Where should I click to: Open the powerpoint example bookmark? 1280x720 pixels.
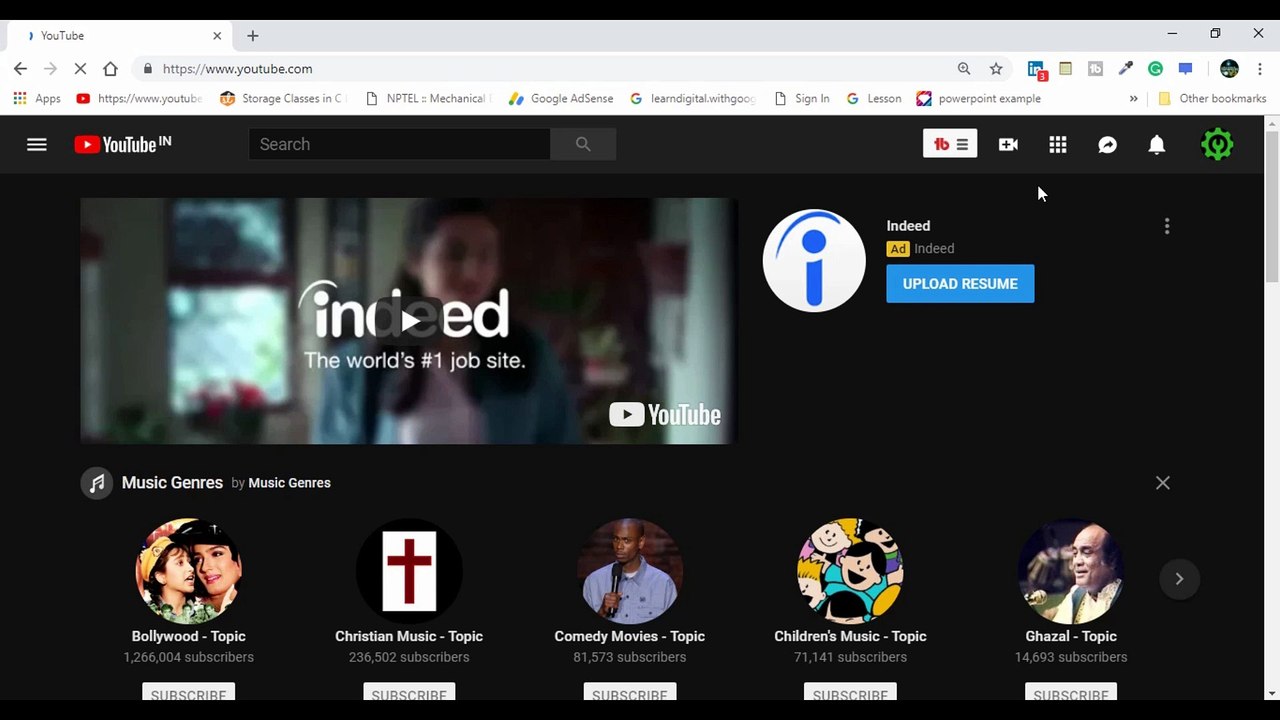(x=979, y=99)
